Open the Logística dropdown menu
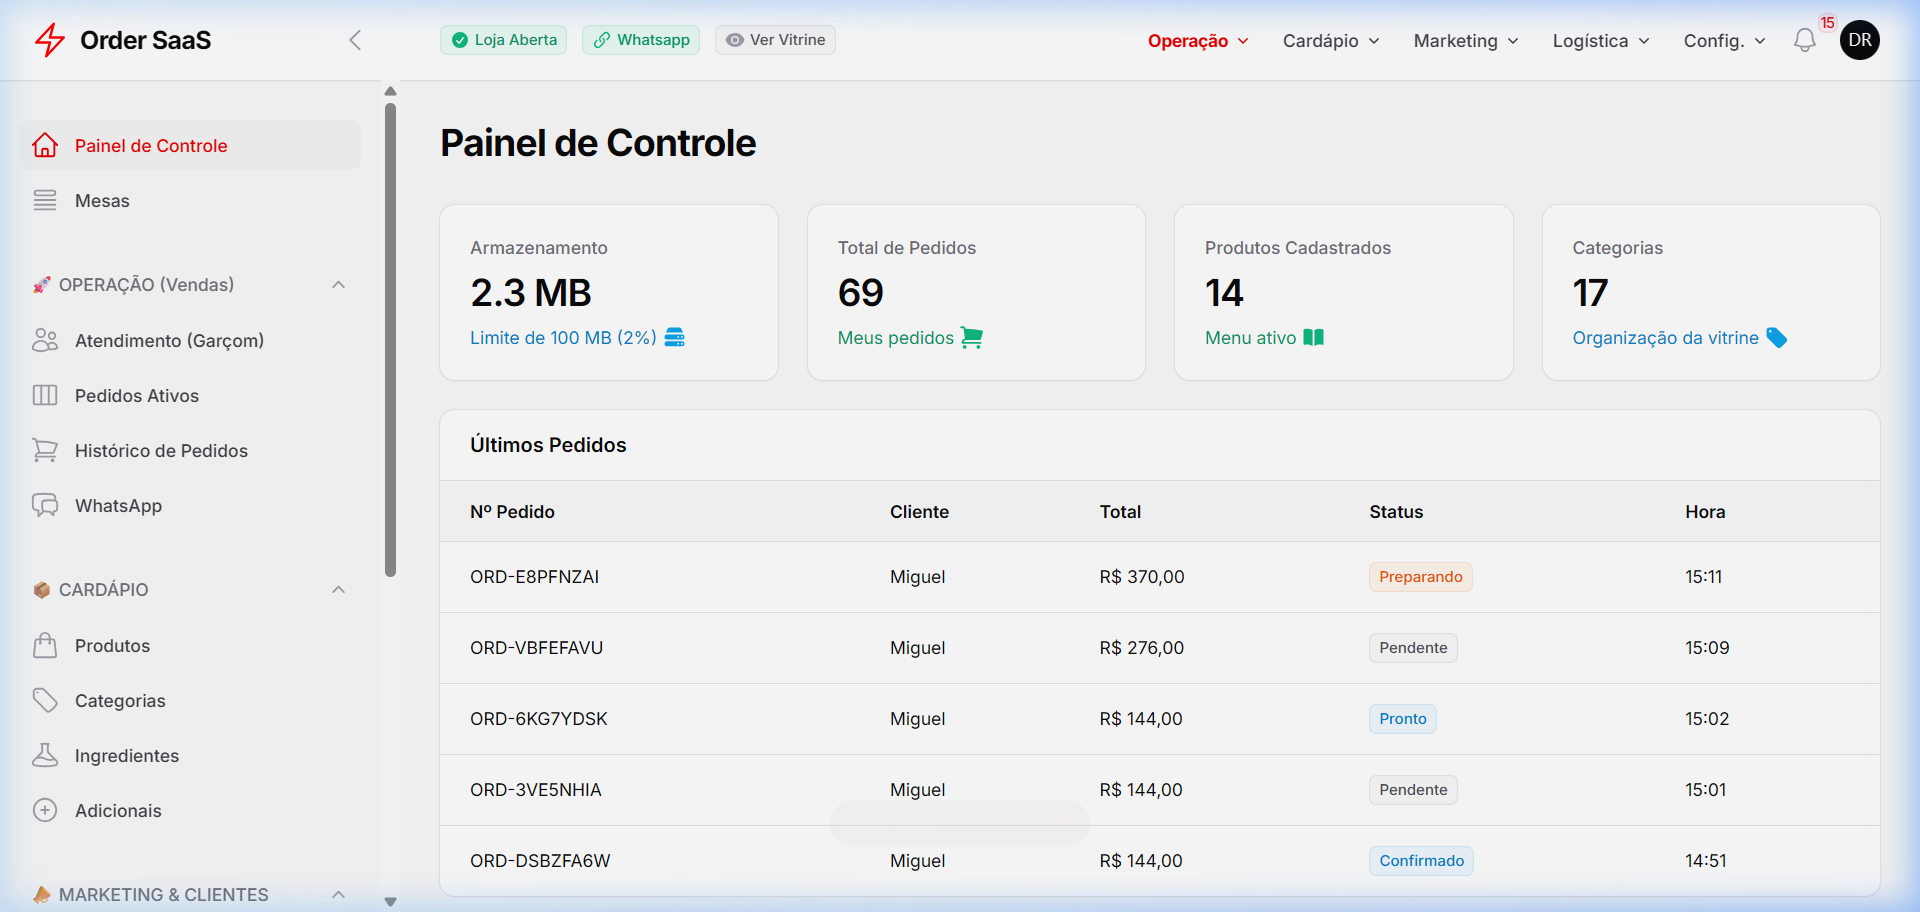This screenshot has width=1920, height=912. 1601,41
